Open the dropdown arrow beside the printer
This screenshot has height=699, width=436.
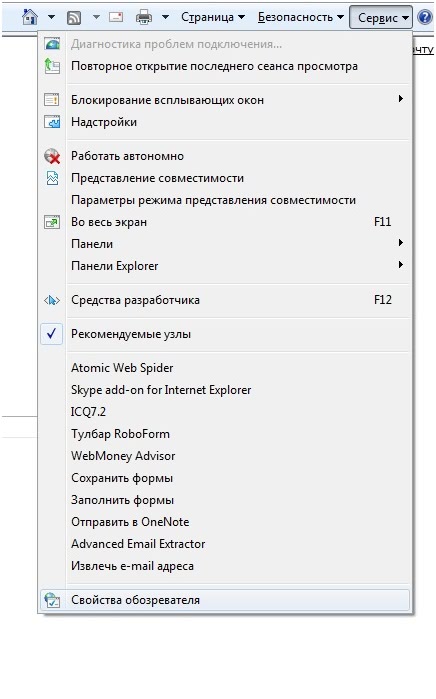point(165,17)
